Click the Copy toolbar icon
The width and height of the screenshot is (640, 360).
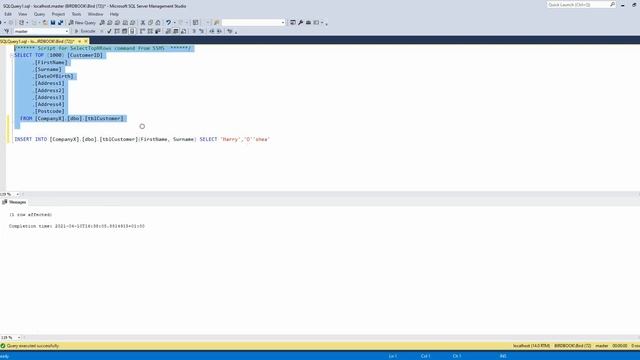(x=150, y=22)
